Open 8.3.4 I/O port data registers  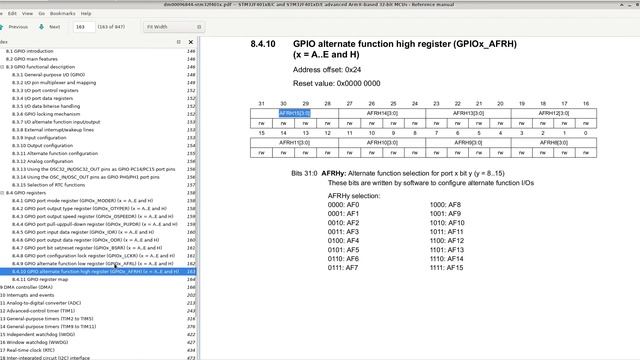pos(42,98)
